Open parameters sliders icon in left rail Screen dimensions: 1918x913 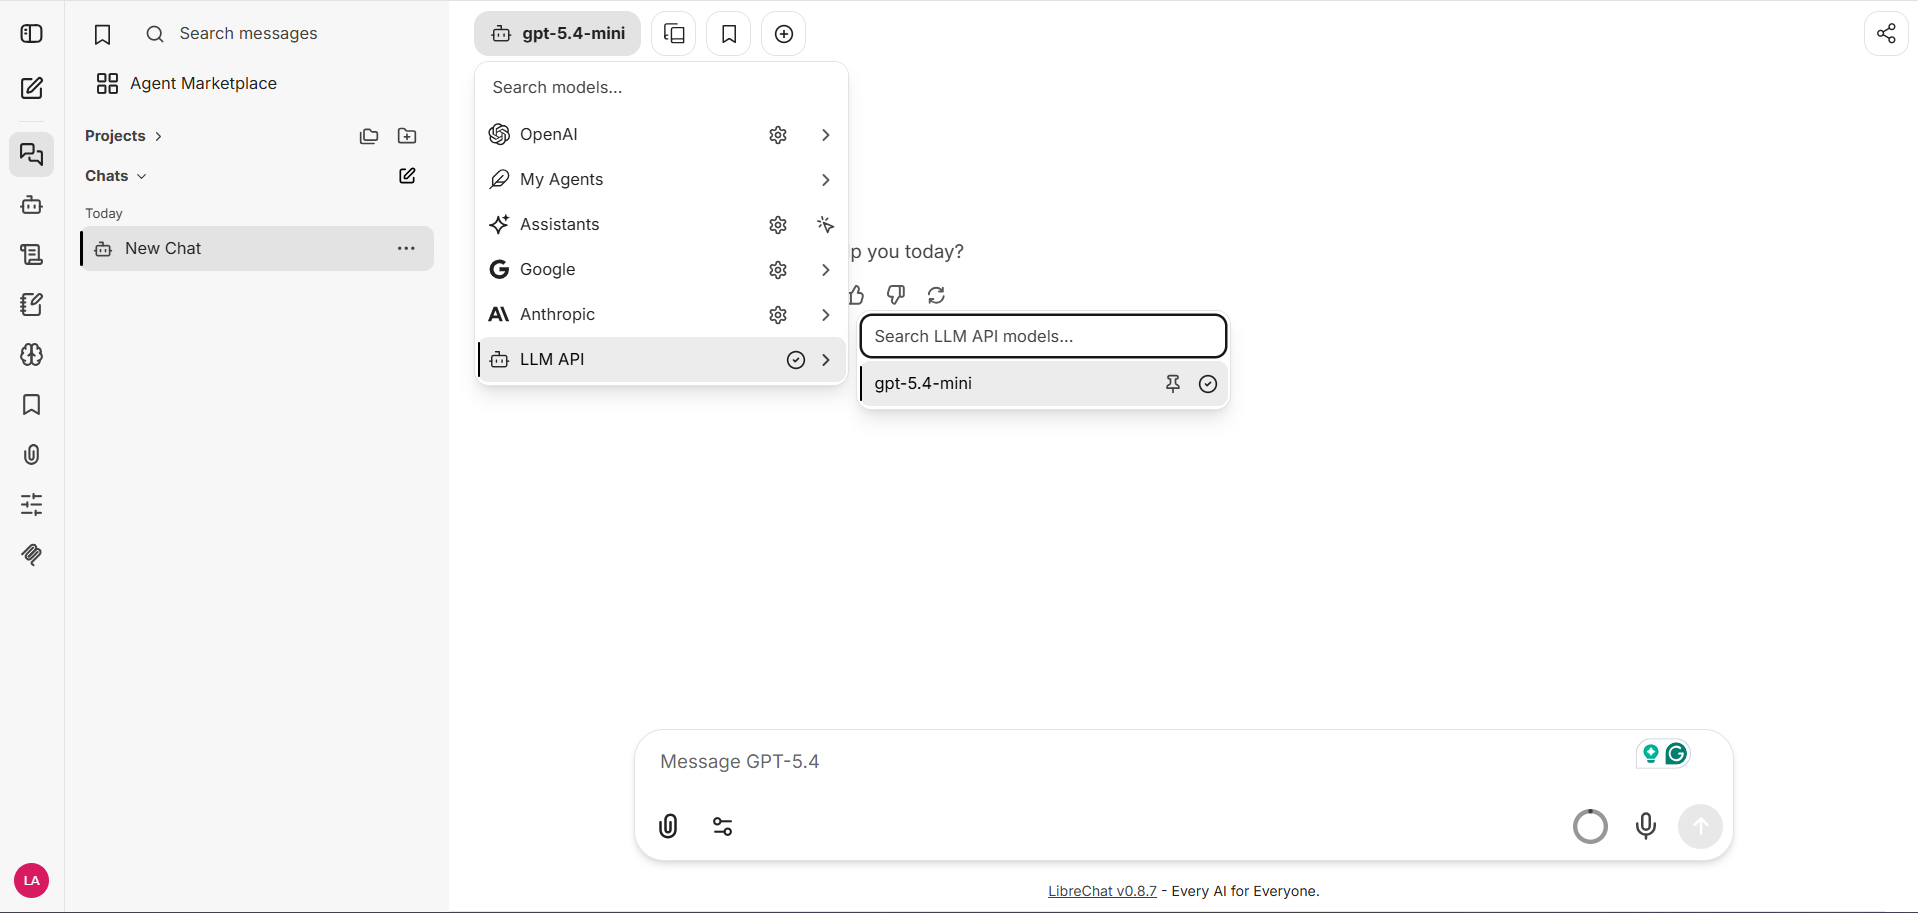click(32, 504)
